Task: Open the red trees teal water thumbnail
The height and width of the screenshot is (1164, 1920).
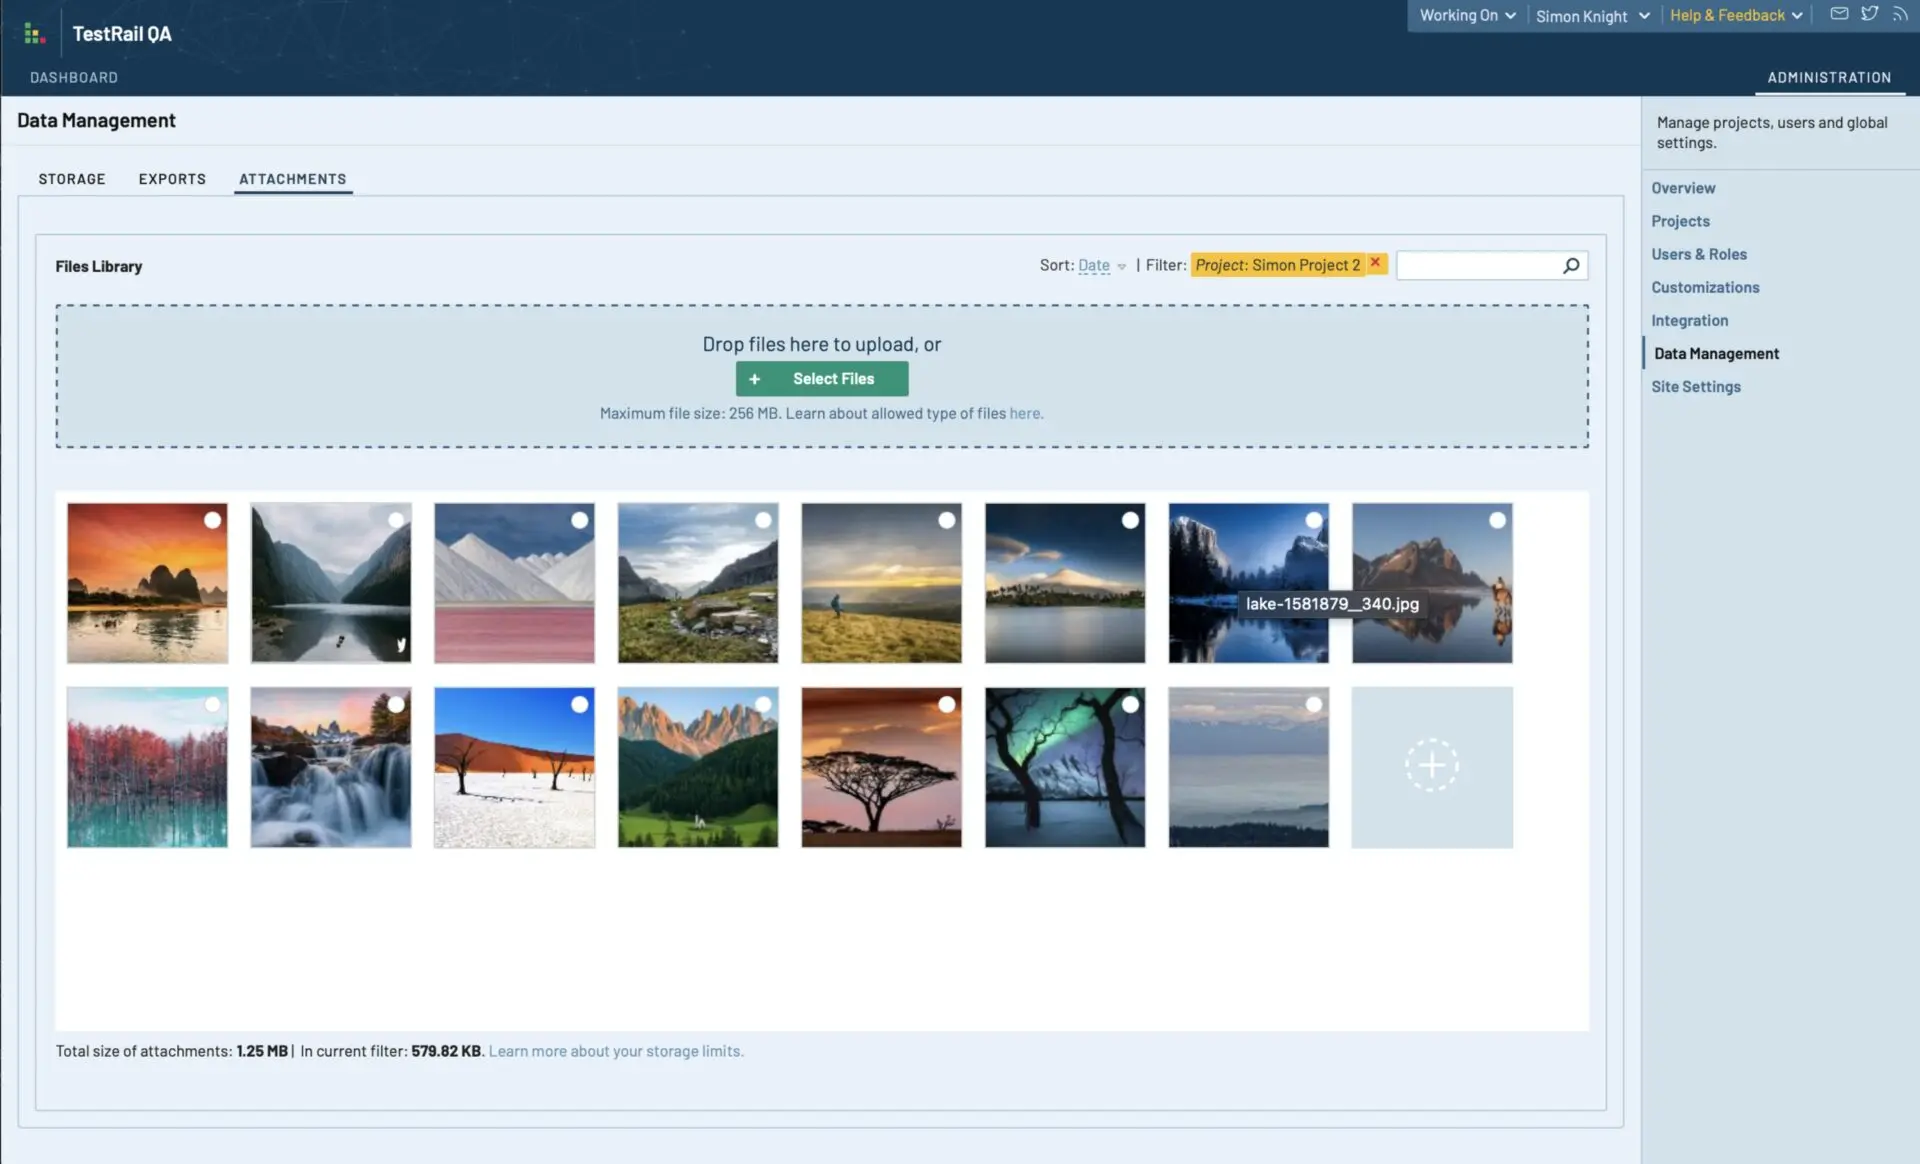Action: [147, 767]
